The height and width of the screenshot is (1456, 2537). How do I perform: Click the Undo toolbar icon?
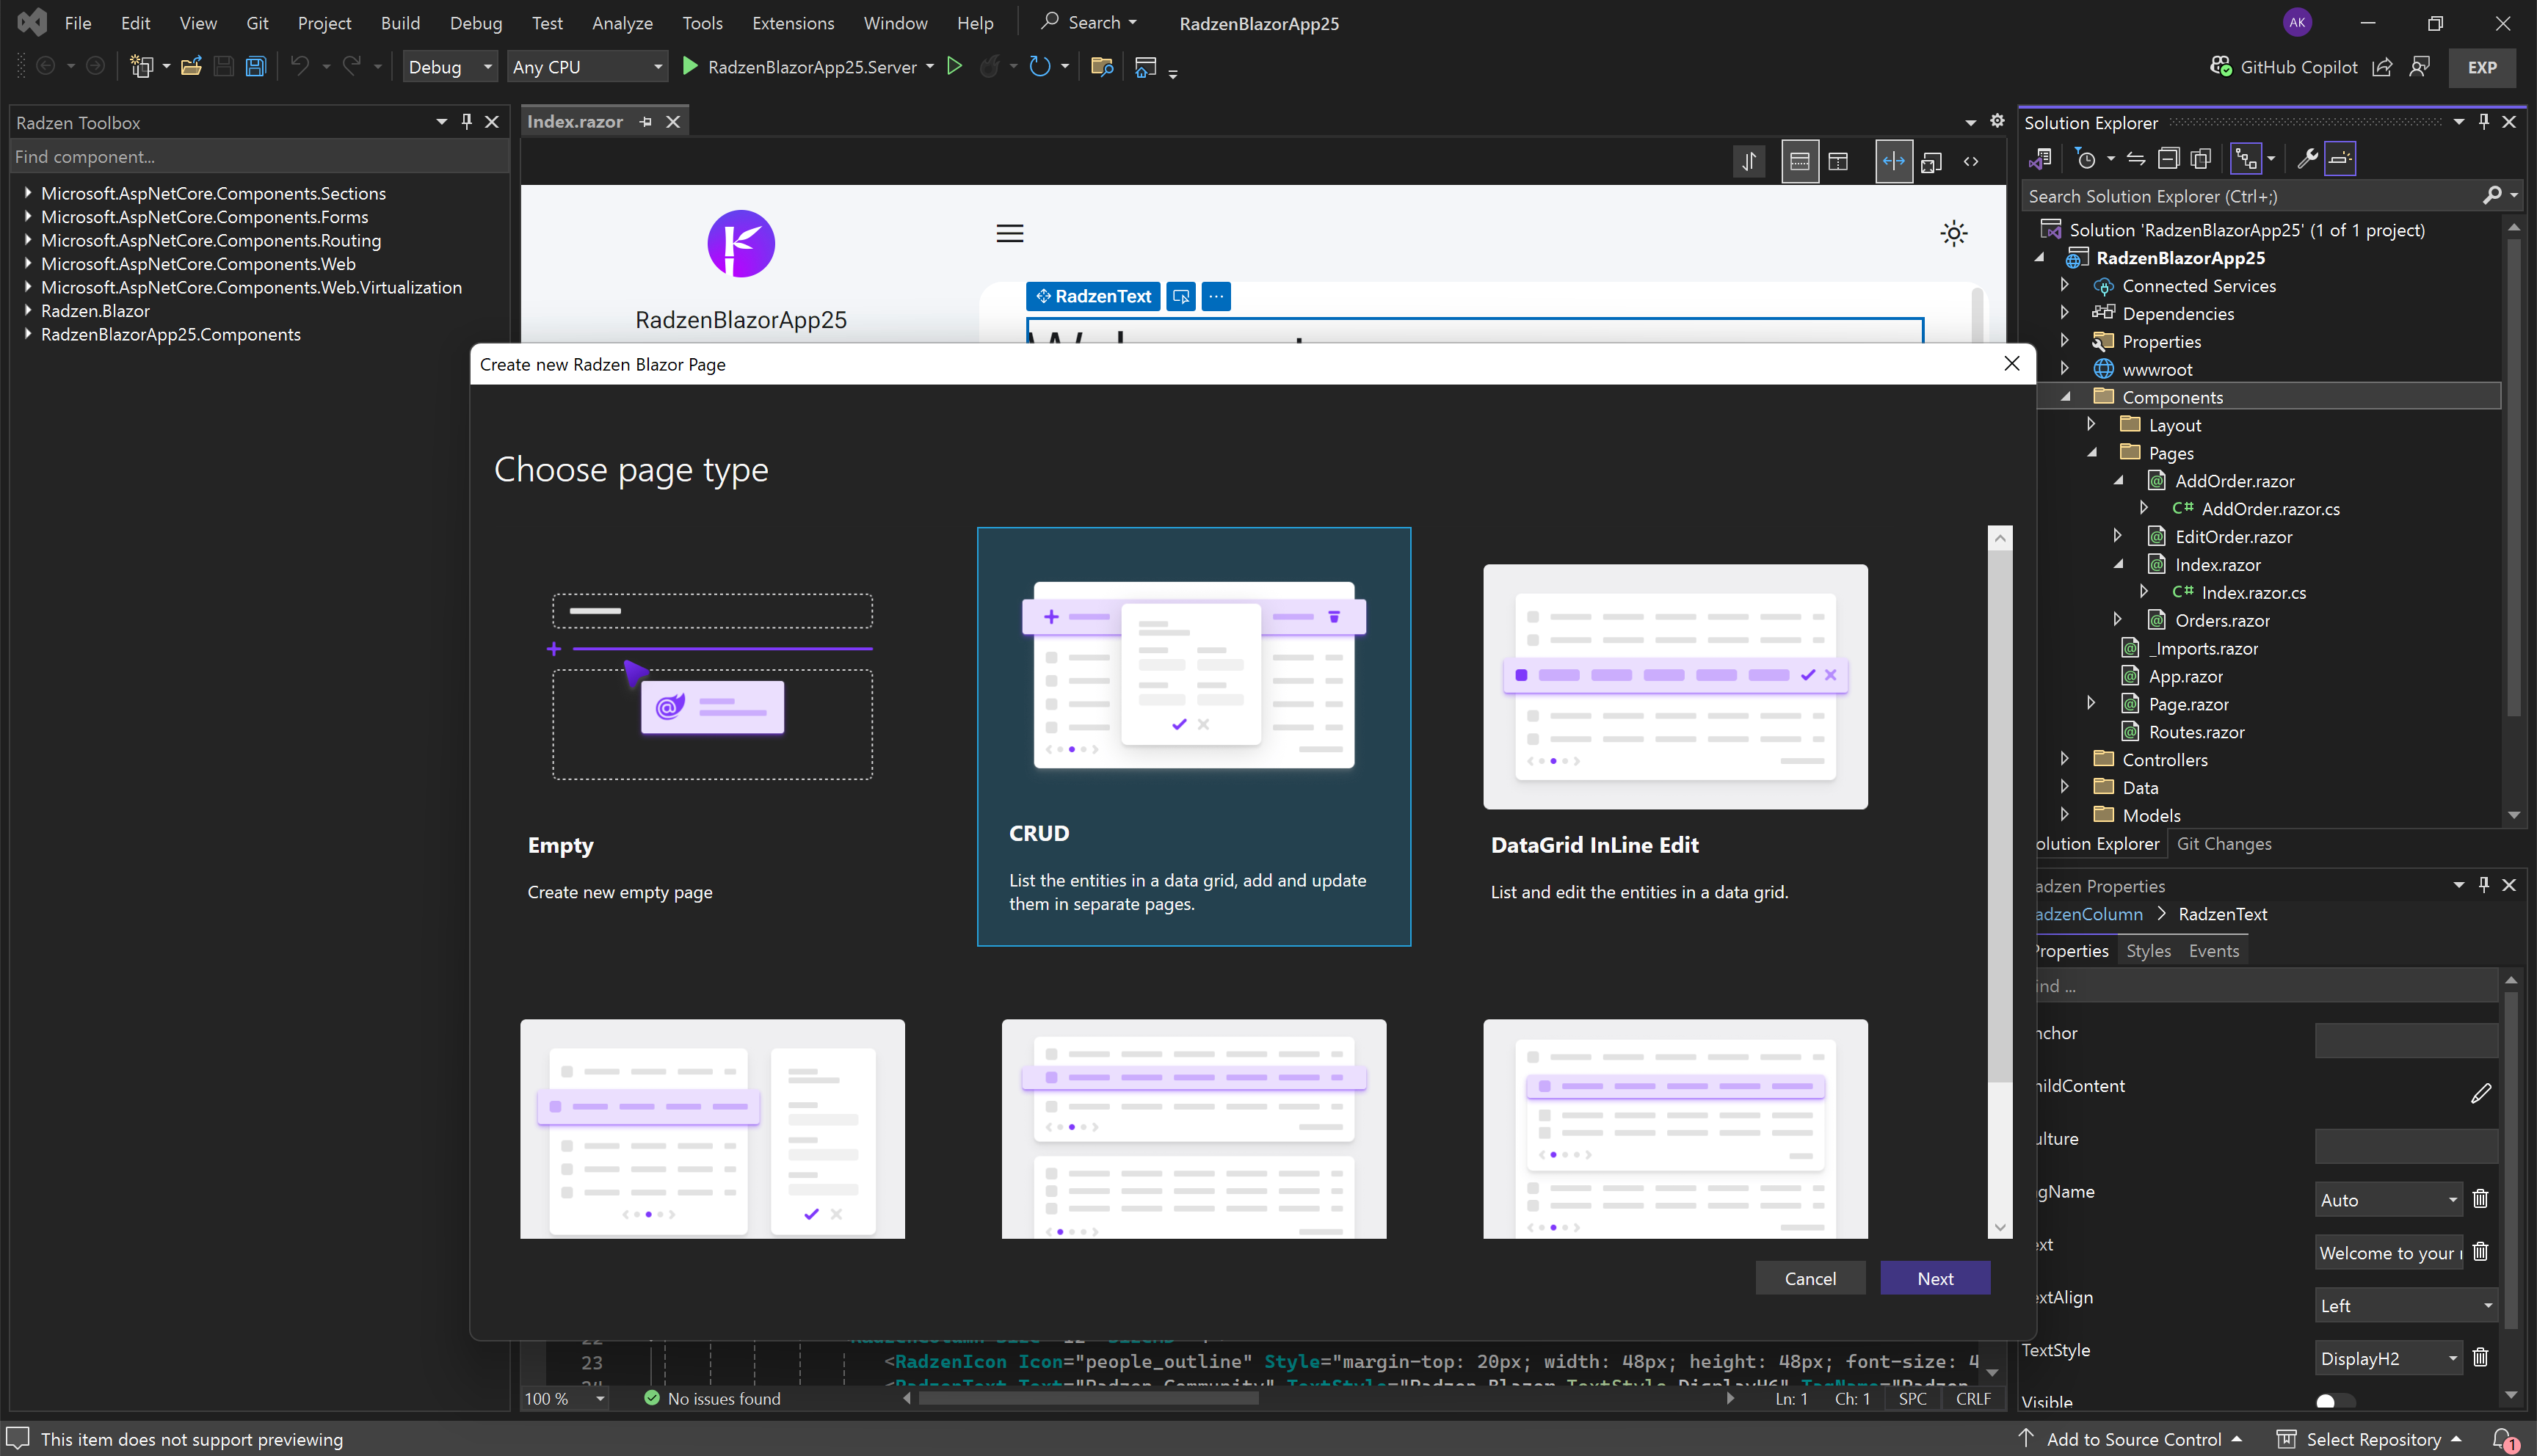[x=299, y=67]
